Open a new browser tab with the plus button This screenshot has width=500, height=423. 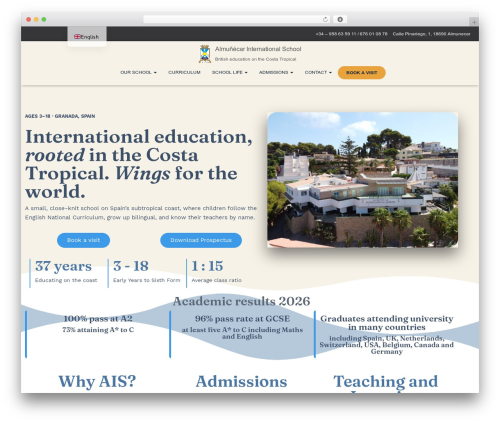[474, 22]
